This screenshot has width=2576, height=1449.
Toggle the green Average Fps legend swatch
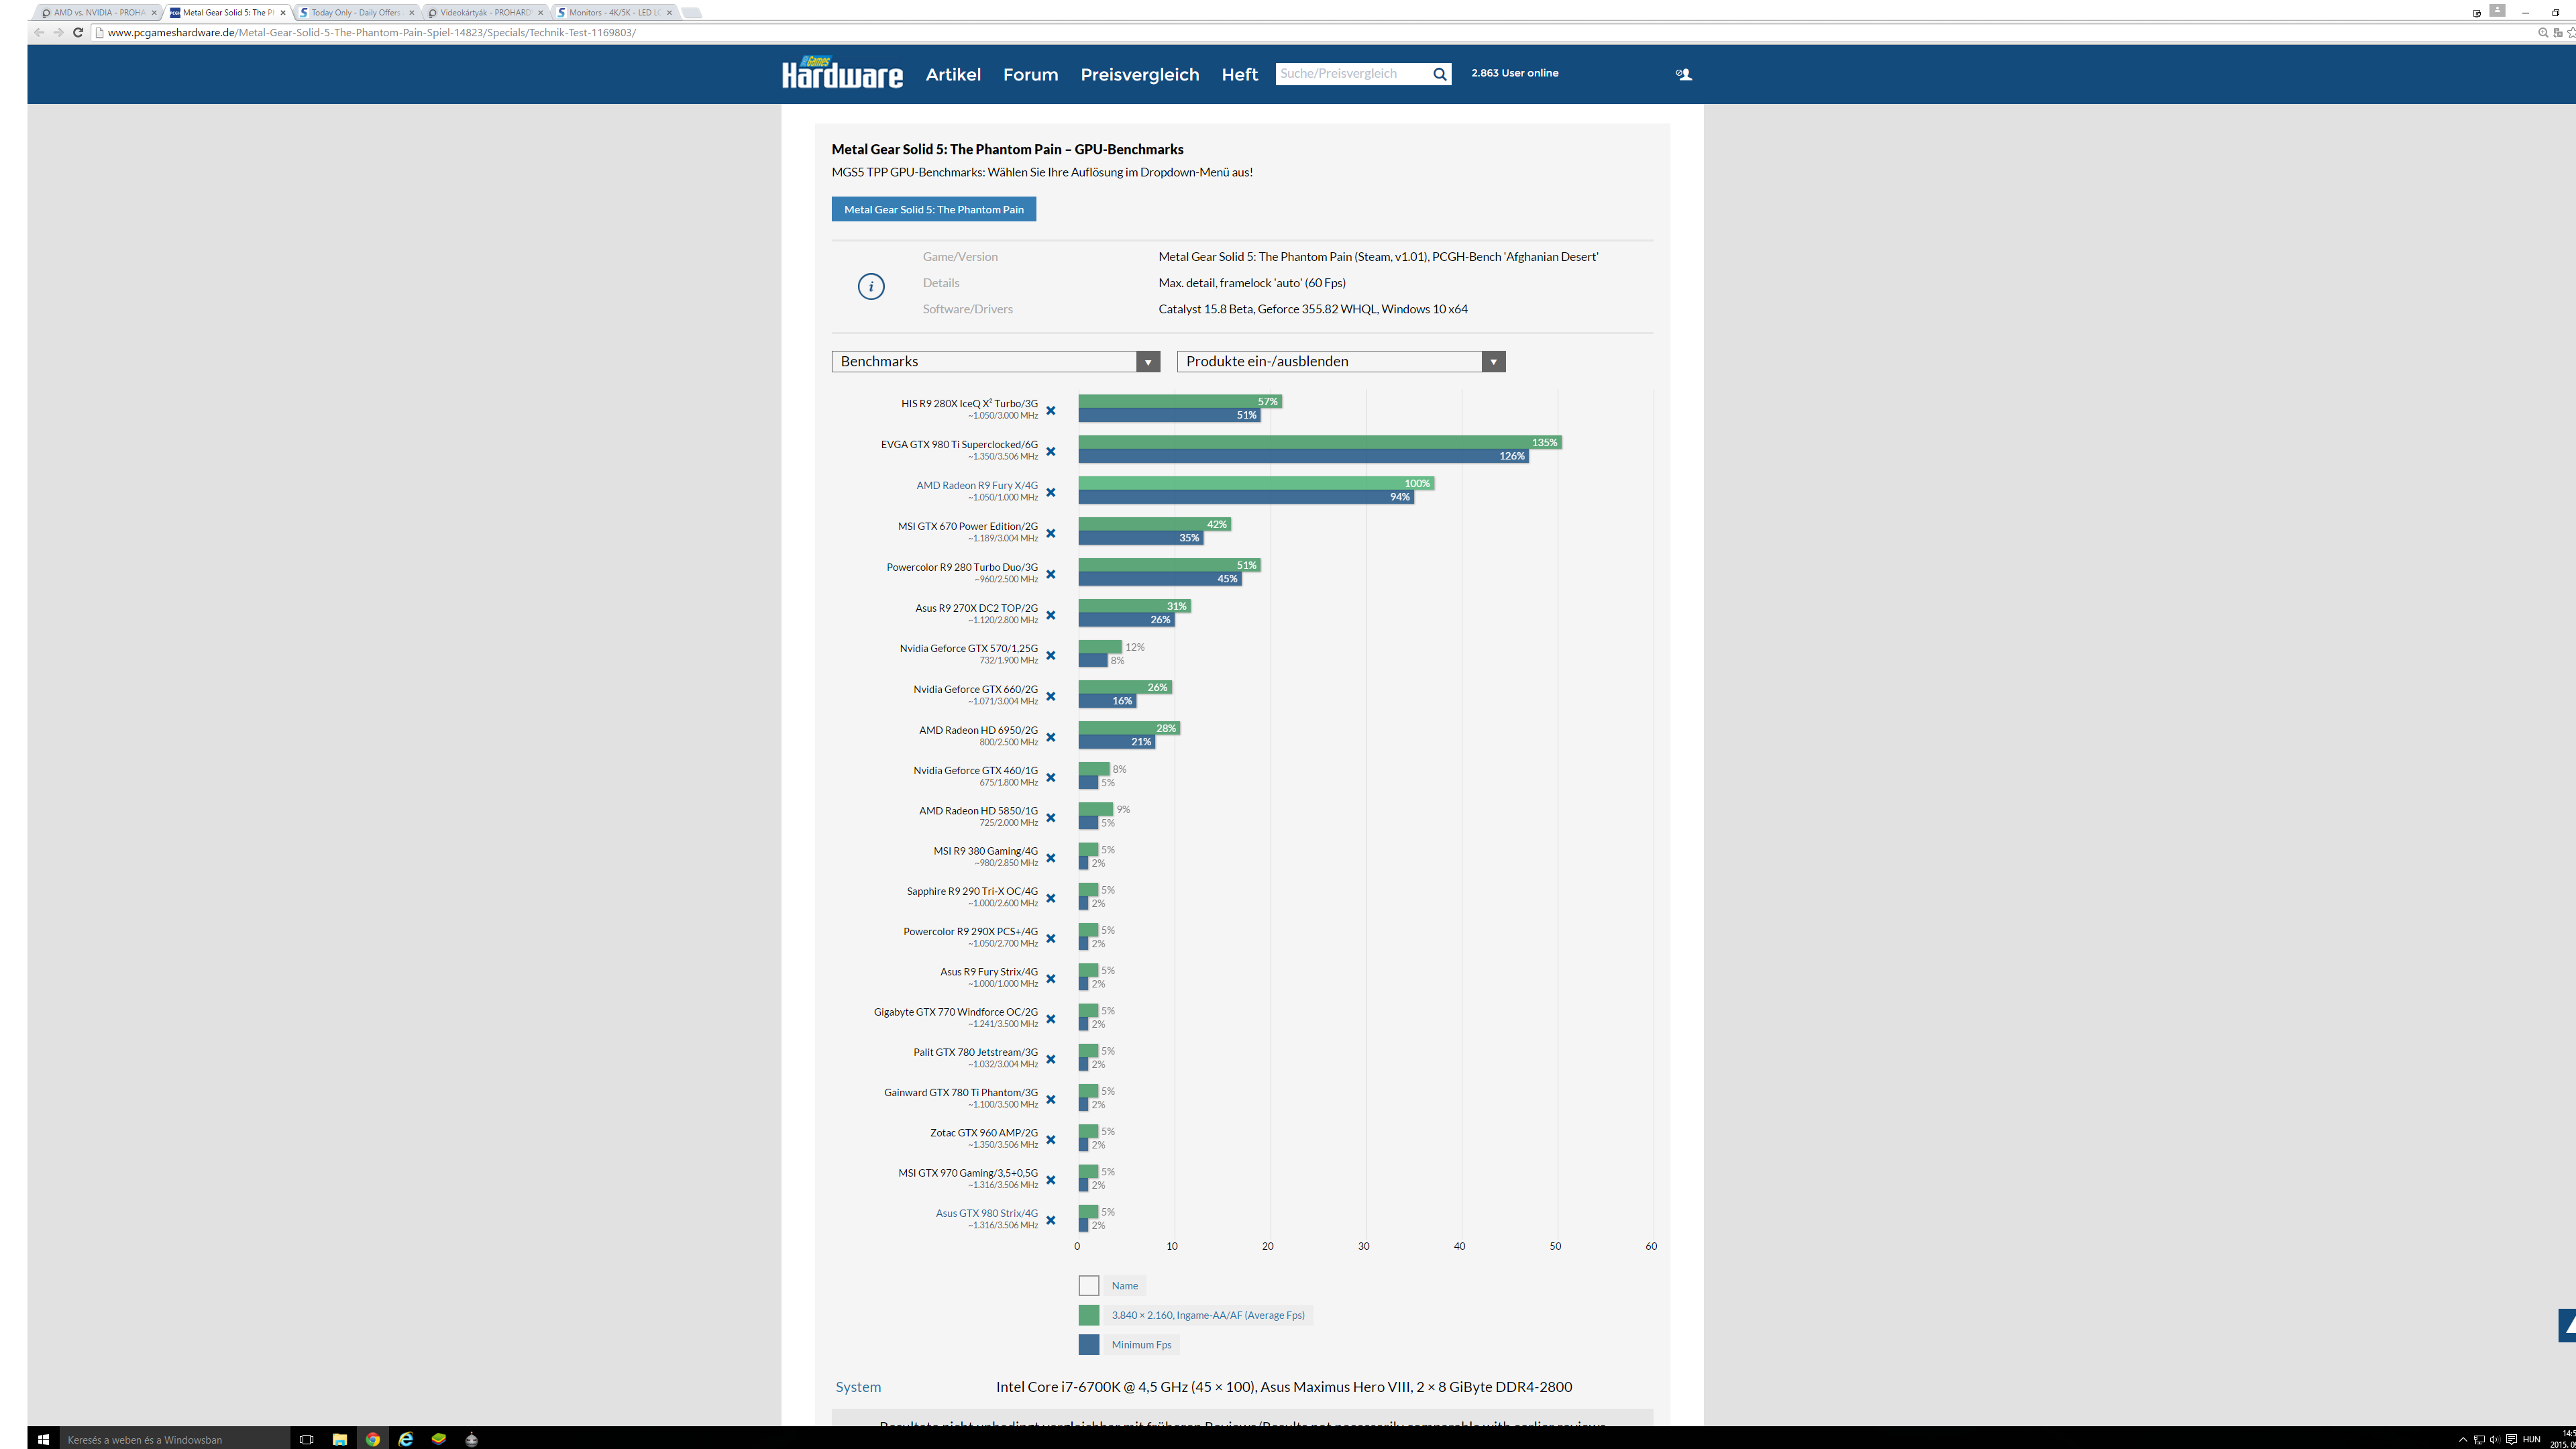(x=1089, y=1315)
